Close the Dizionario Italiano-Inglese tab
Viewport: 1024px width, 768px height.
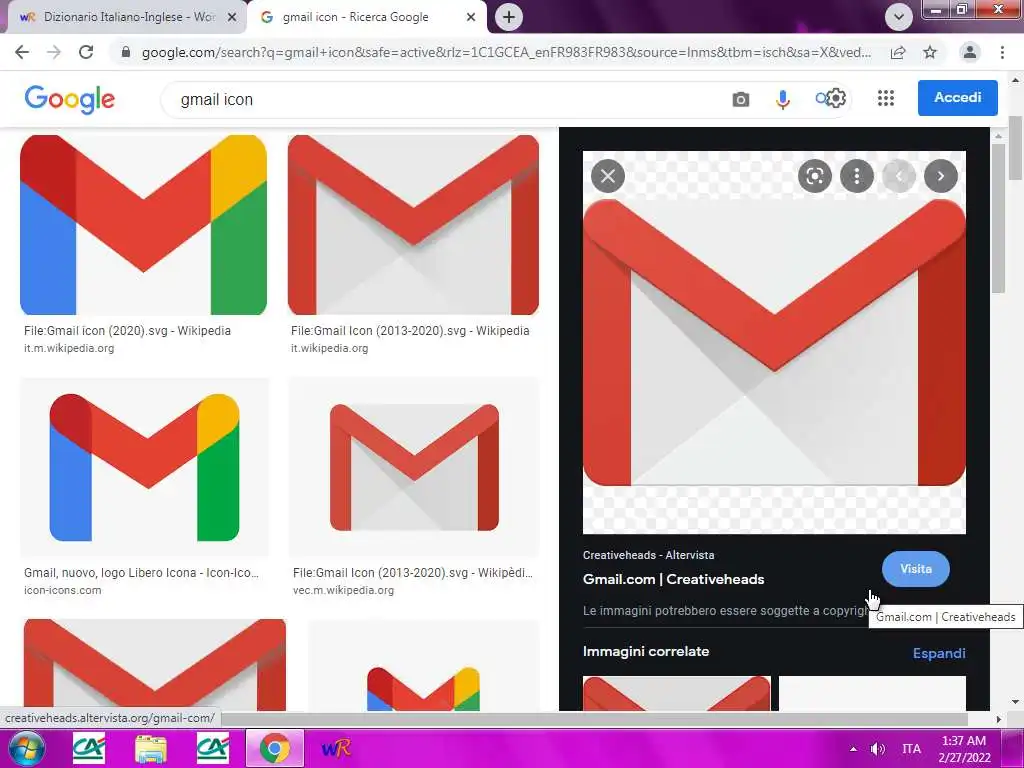click(232, 17)
